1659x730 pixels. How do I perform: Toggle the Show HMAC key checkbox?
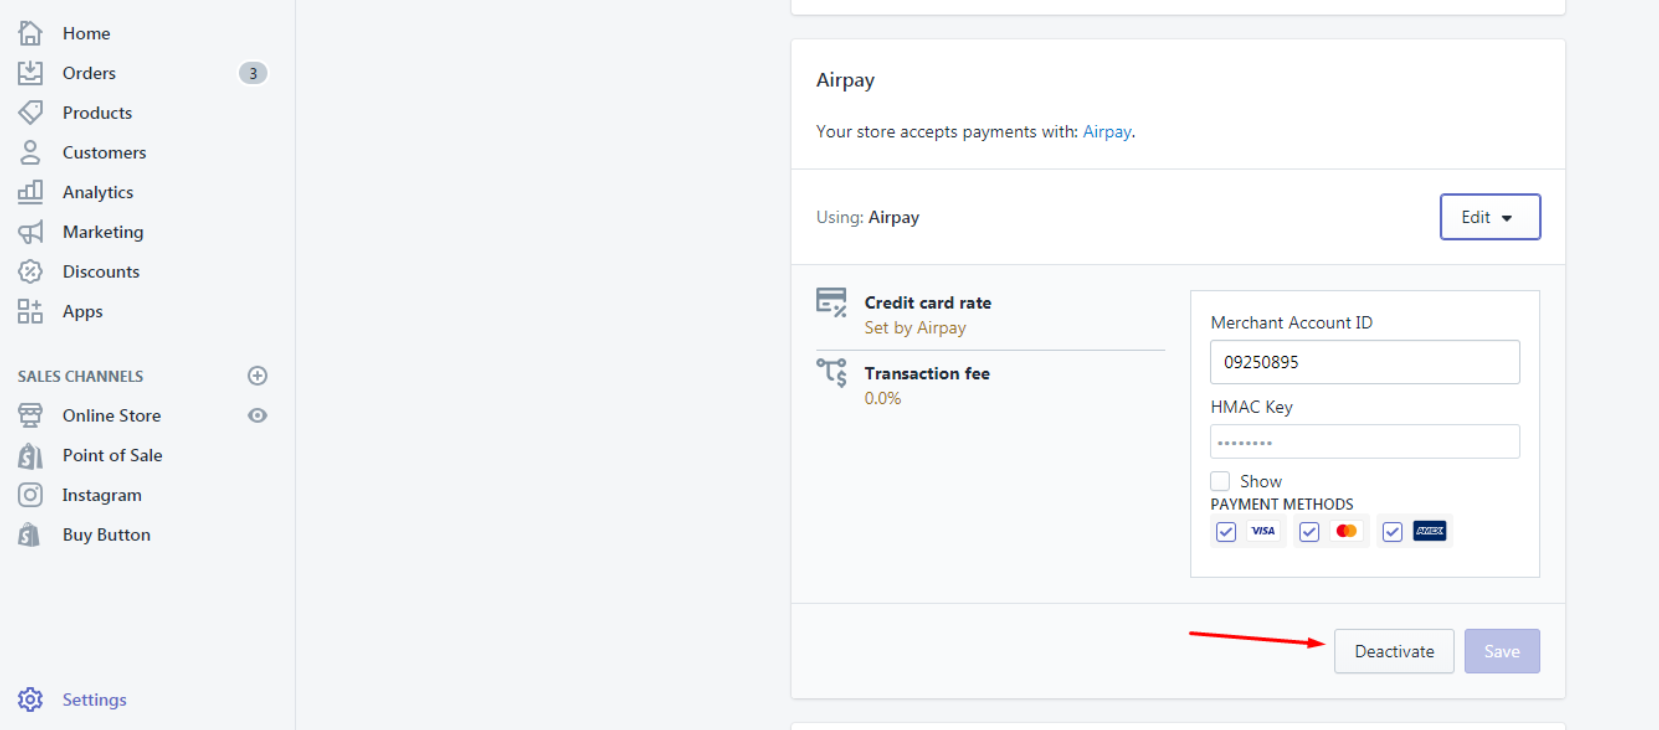[x=1220, y=481]
